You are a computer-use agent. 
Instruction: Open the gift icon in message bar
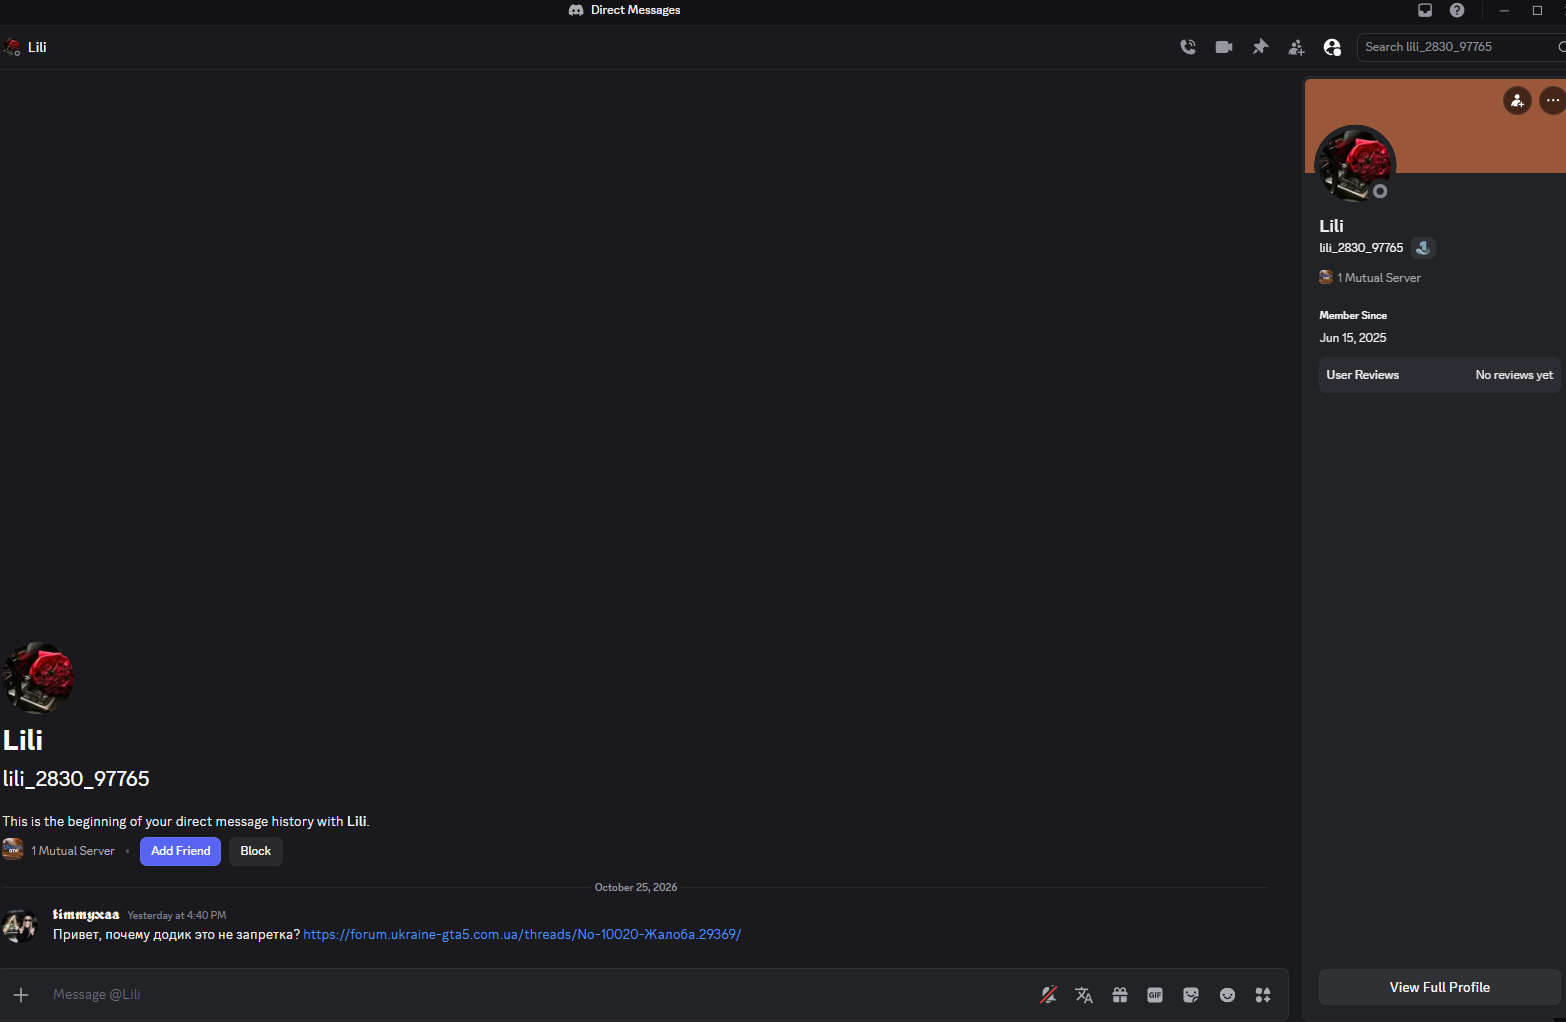coord(1120,994)
